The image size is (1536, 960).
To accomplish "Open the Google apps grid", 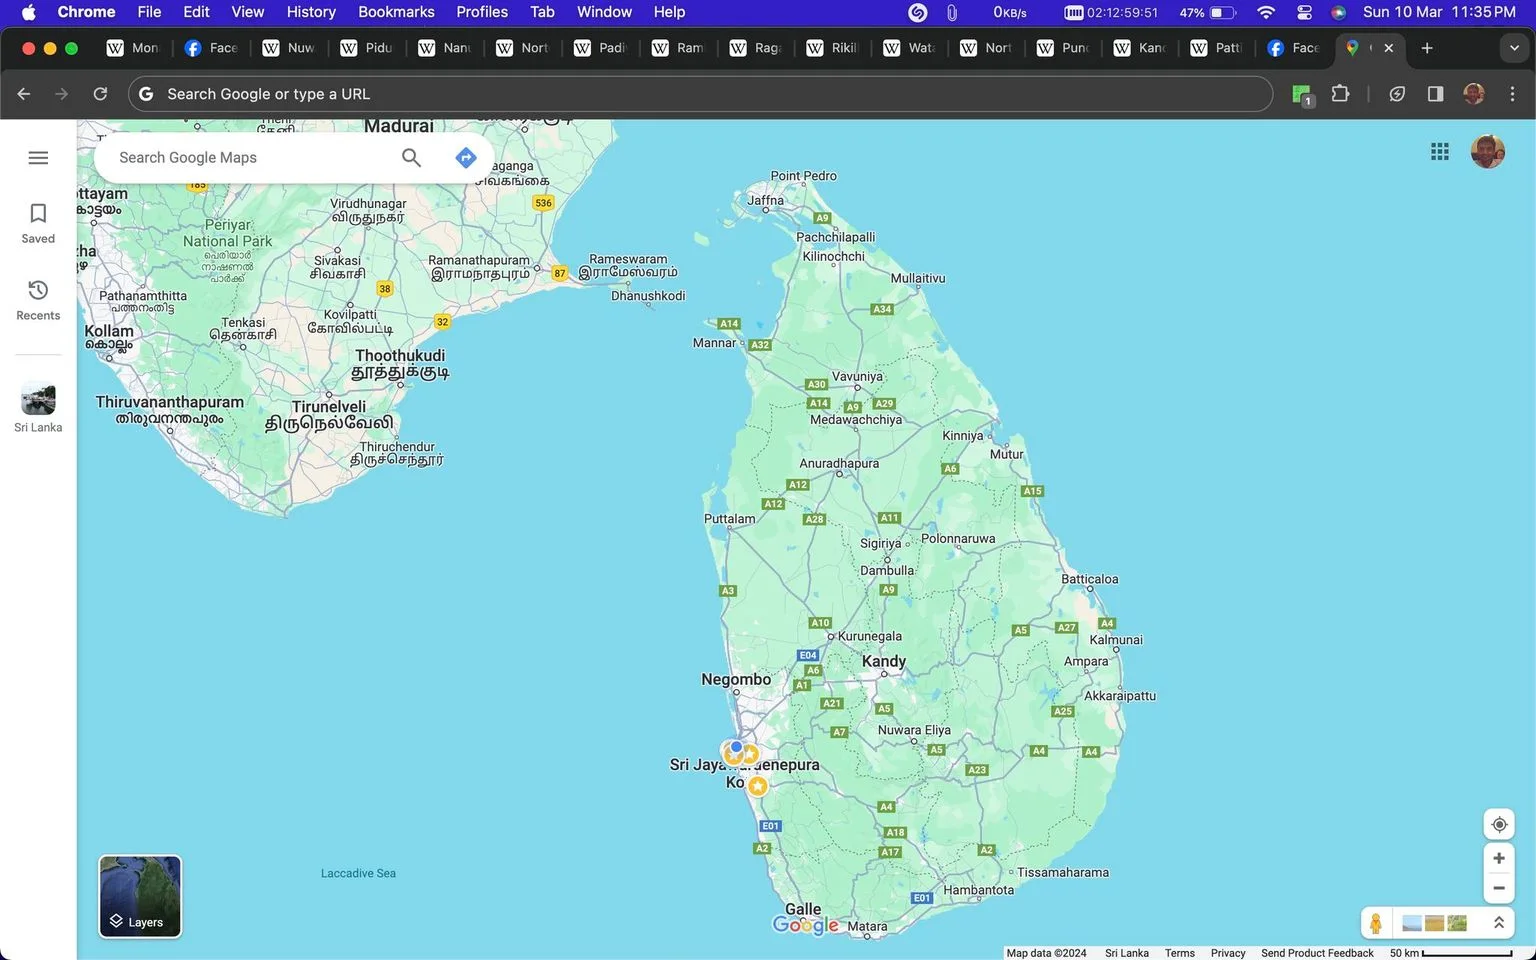I will pyautogui.click(x=1440, y=152).
